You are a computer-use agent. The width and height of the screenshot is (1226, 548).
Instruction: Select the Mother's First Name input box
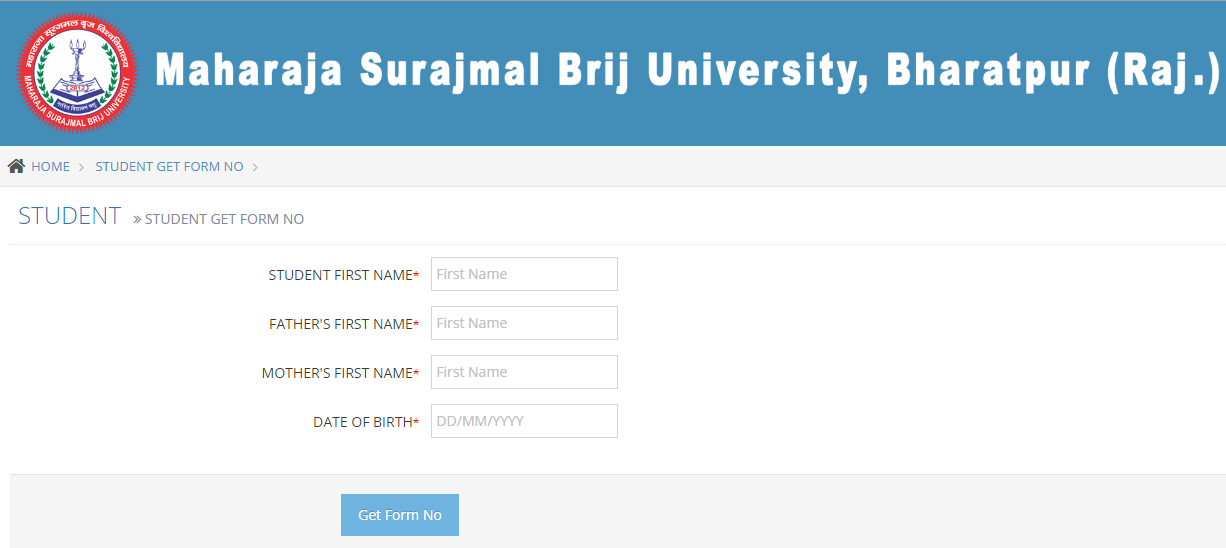point(524,372)
